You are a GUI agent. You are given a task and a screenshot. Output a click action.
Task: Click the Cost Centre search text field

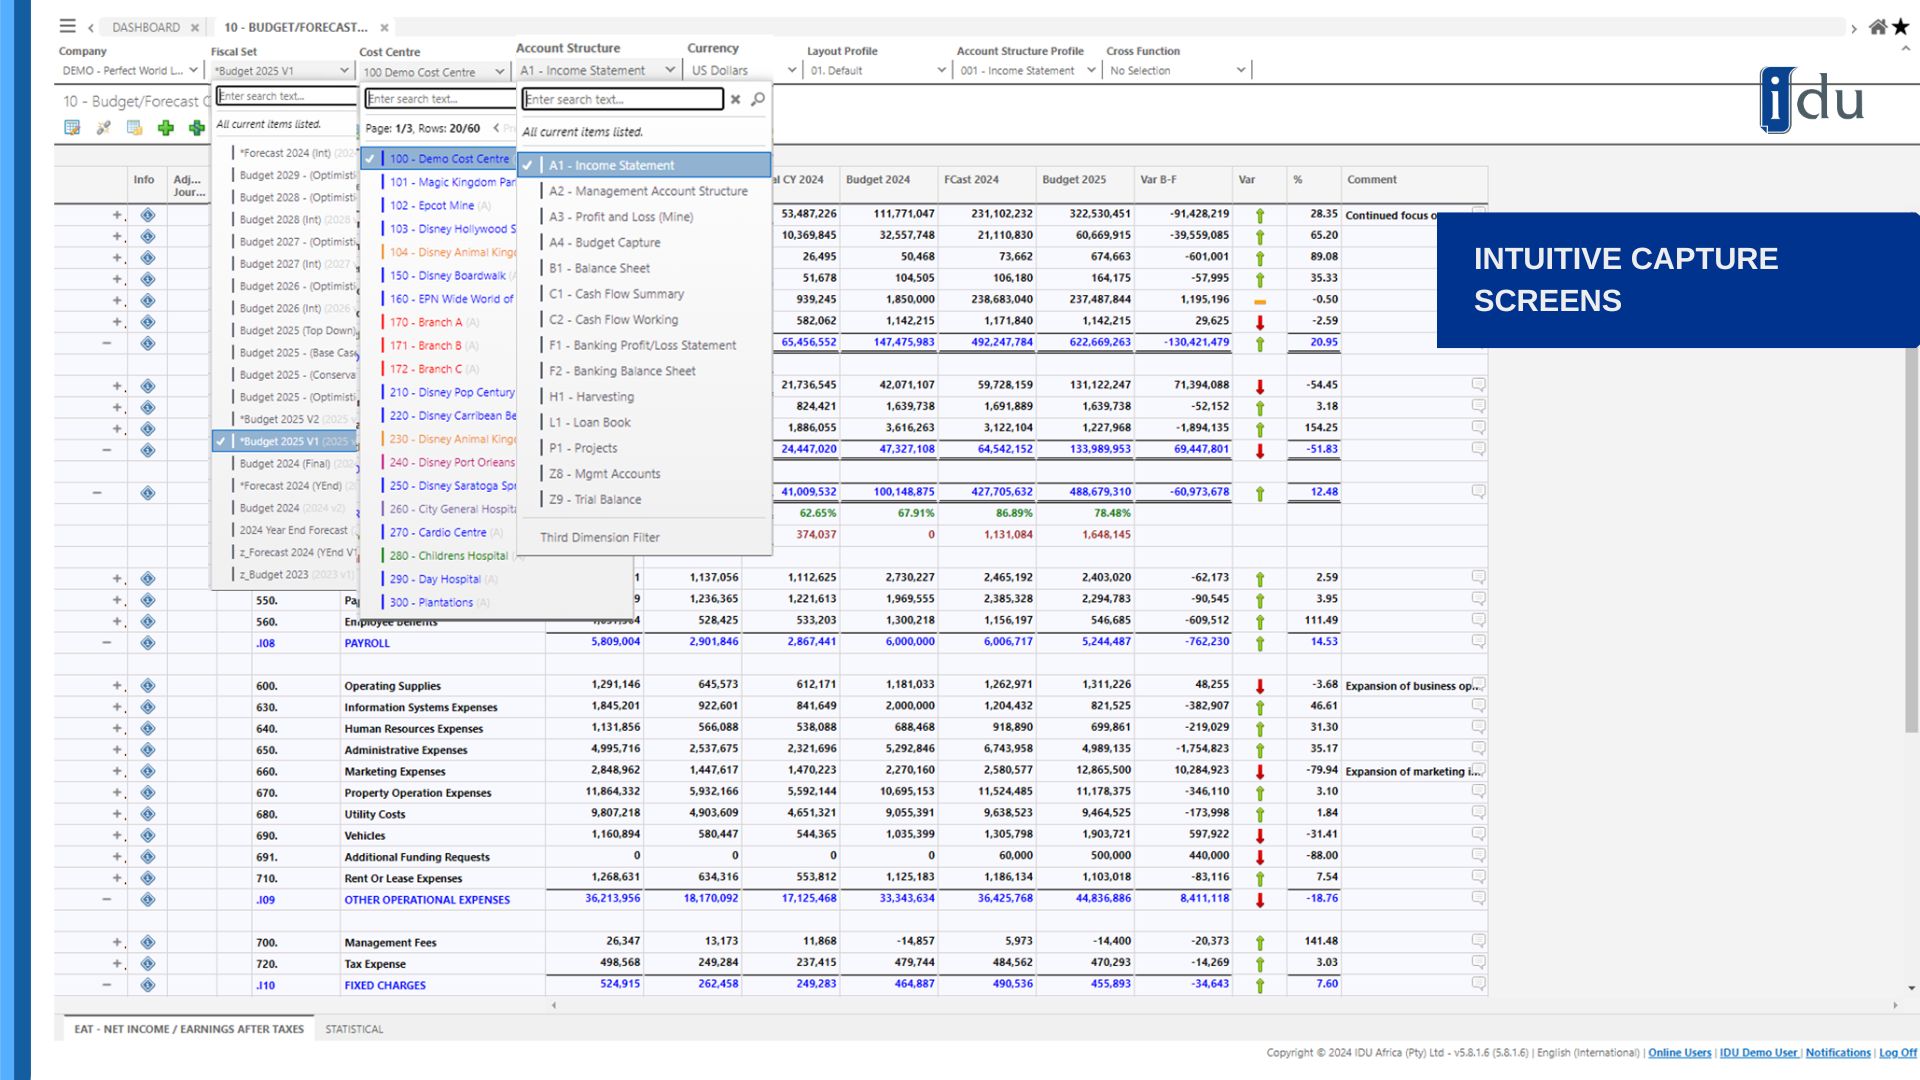440,99
